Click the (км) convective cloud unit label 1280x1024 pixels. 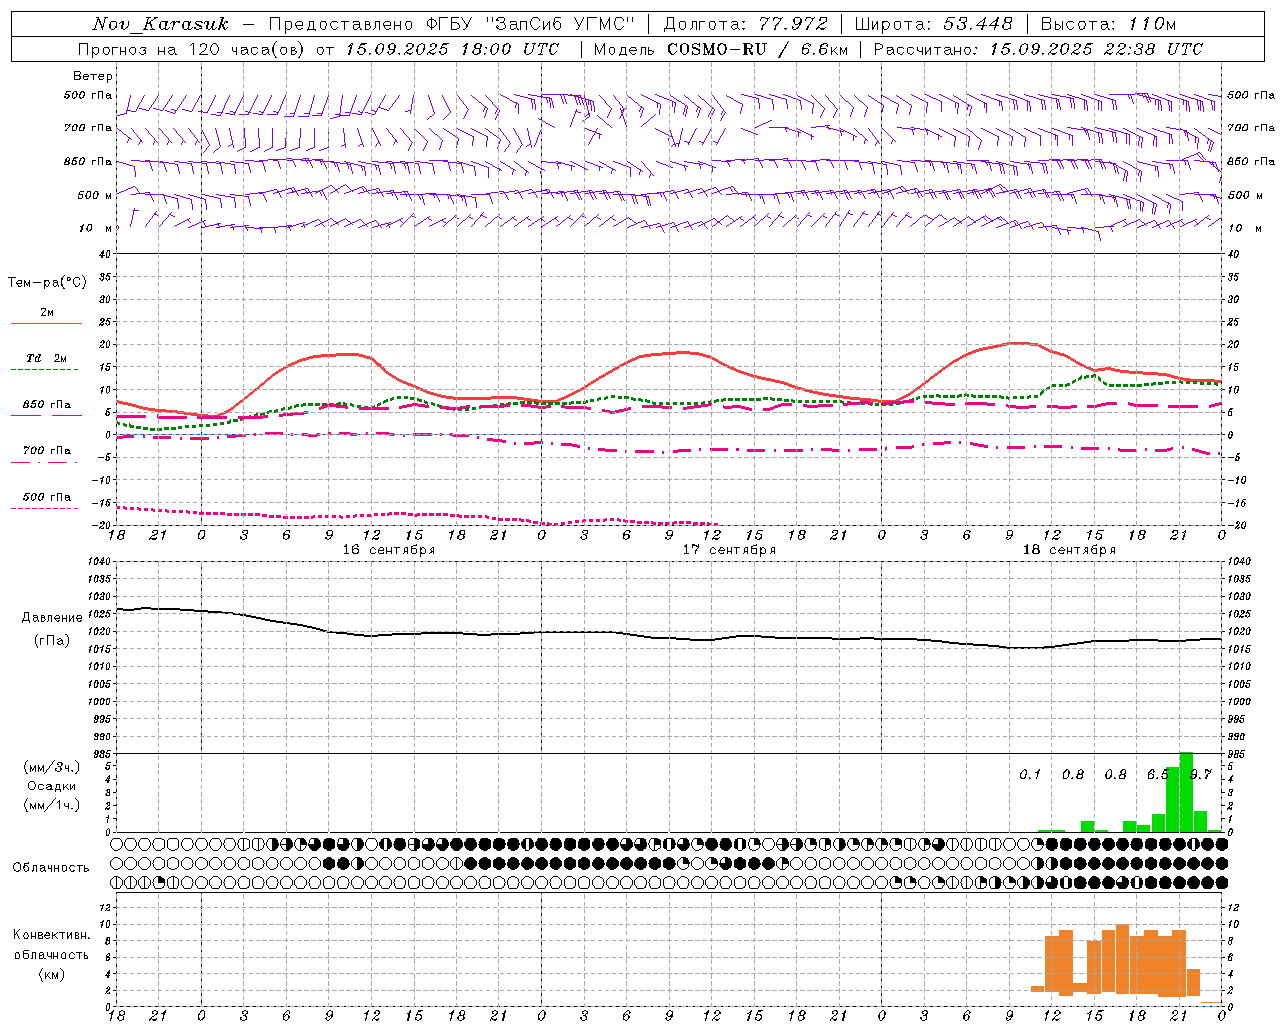point(52,974)
